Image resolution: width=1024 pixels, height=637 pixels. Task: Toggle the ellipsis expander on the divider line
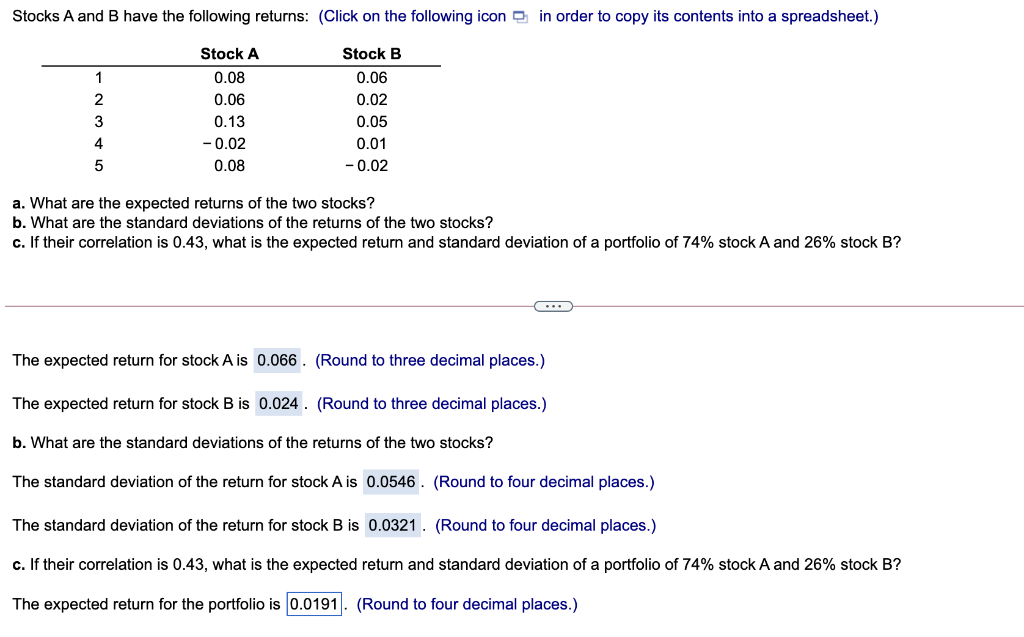click(x=553, y=306)
